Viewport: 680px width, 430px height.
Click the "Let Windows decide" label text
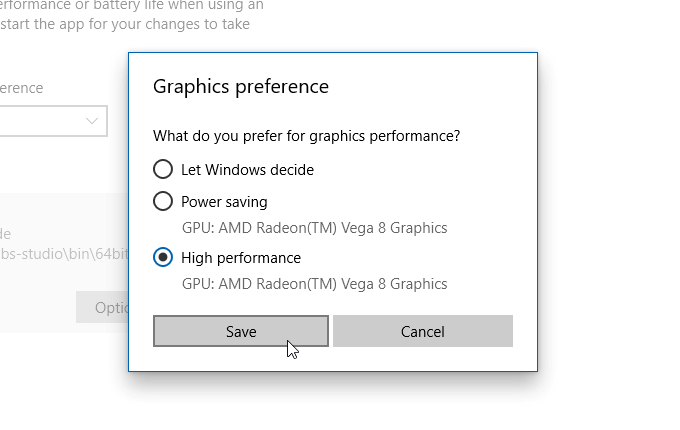pos(247,170)
